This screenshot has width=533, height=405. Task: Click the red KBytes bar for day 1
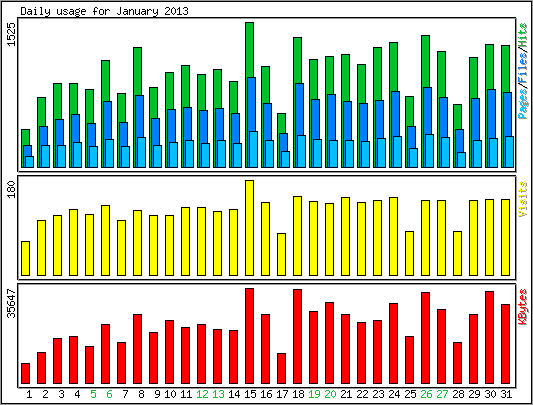tap(25, 373)
